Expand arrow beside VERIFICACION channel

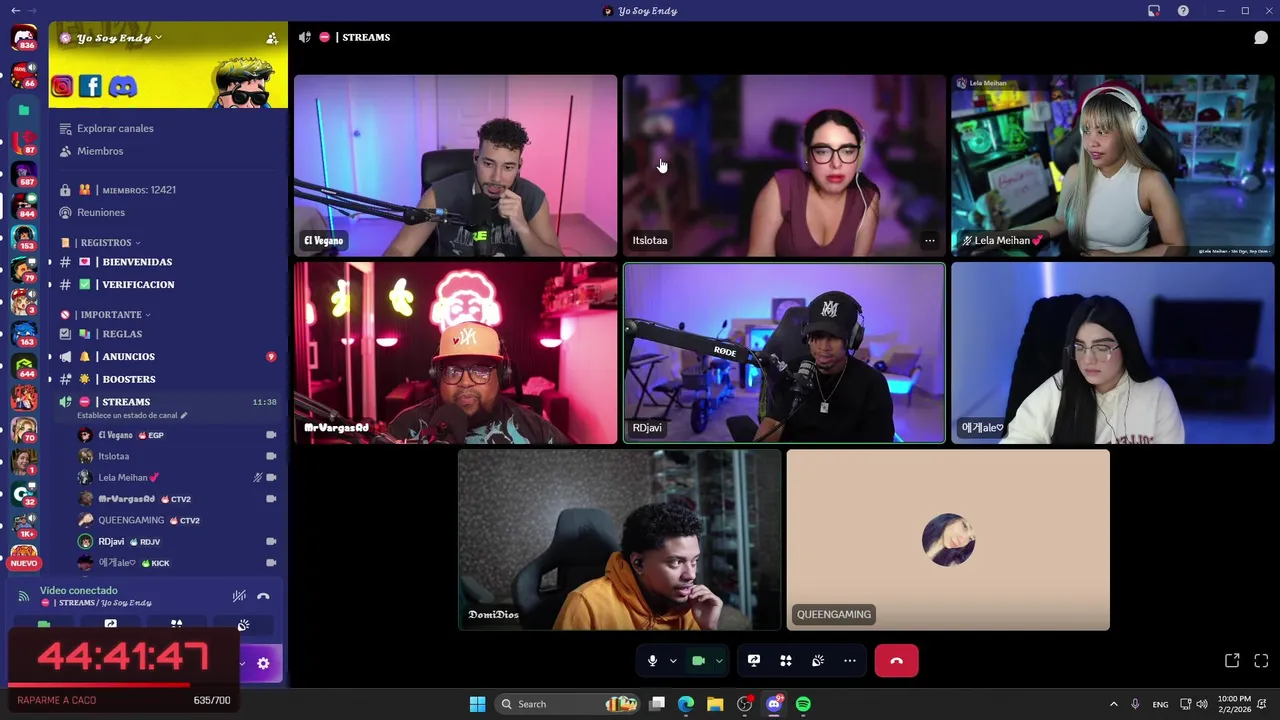click(49, 285)
